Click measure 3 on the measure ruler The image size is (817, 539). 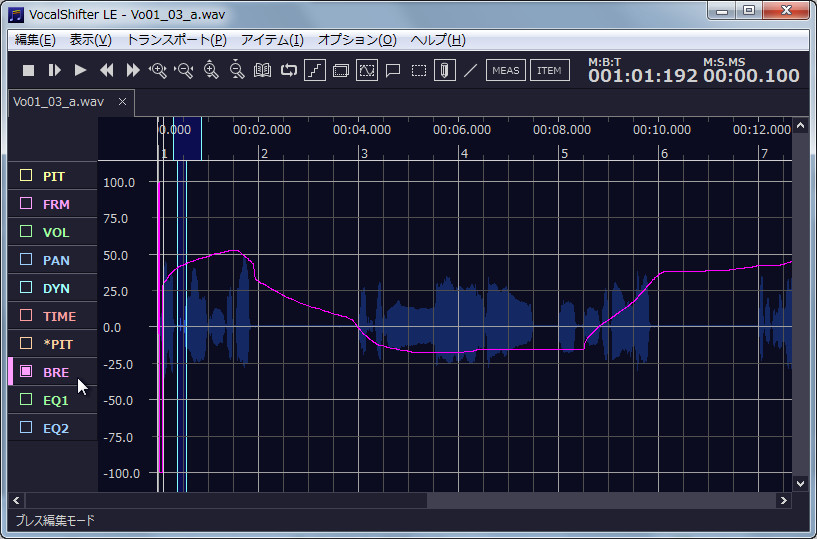click(x=364, y=154)
